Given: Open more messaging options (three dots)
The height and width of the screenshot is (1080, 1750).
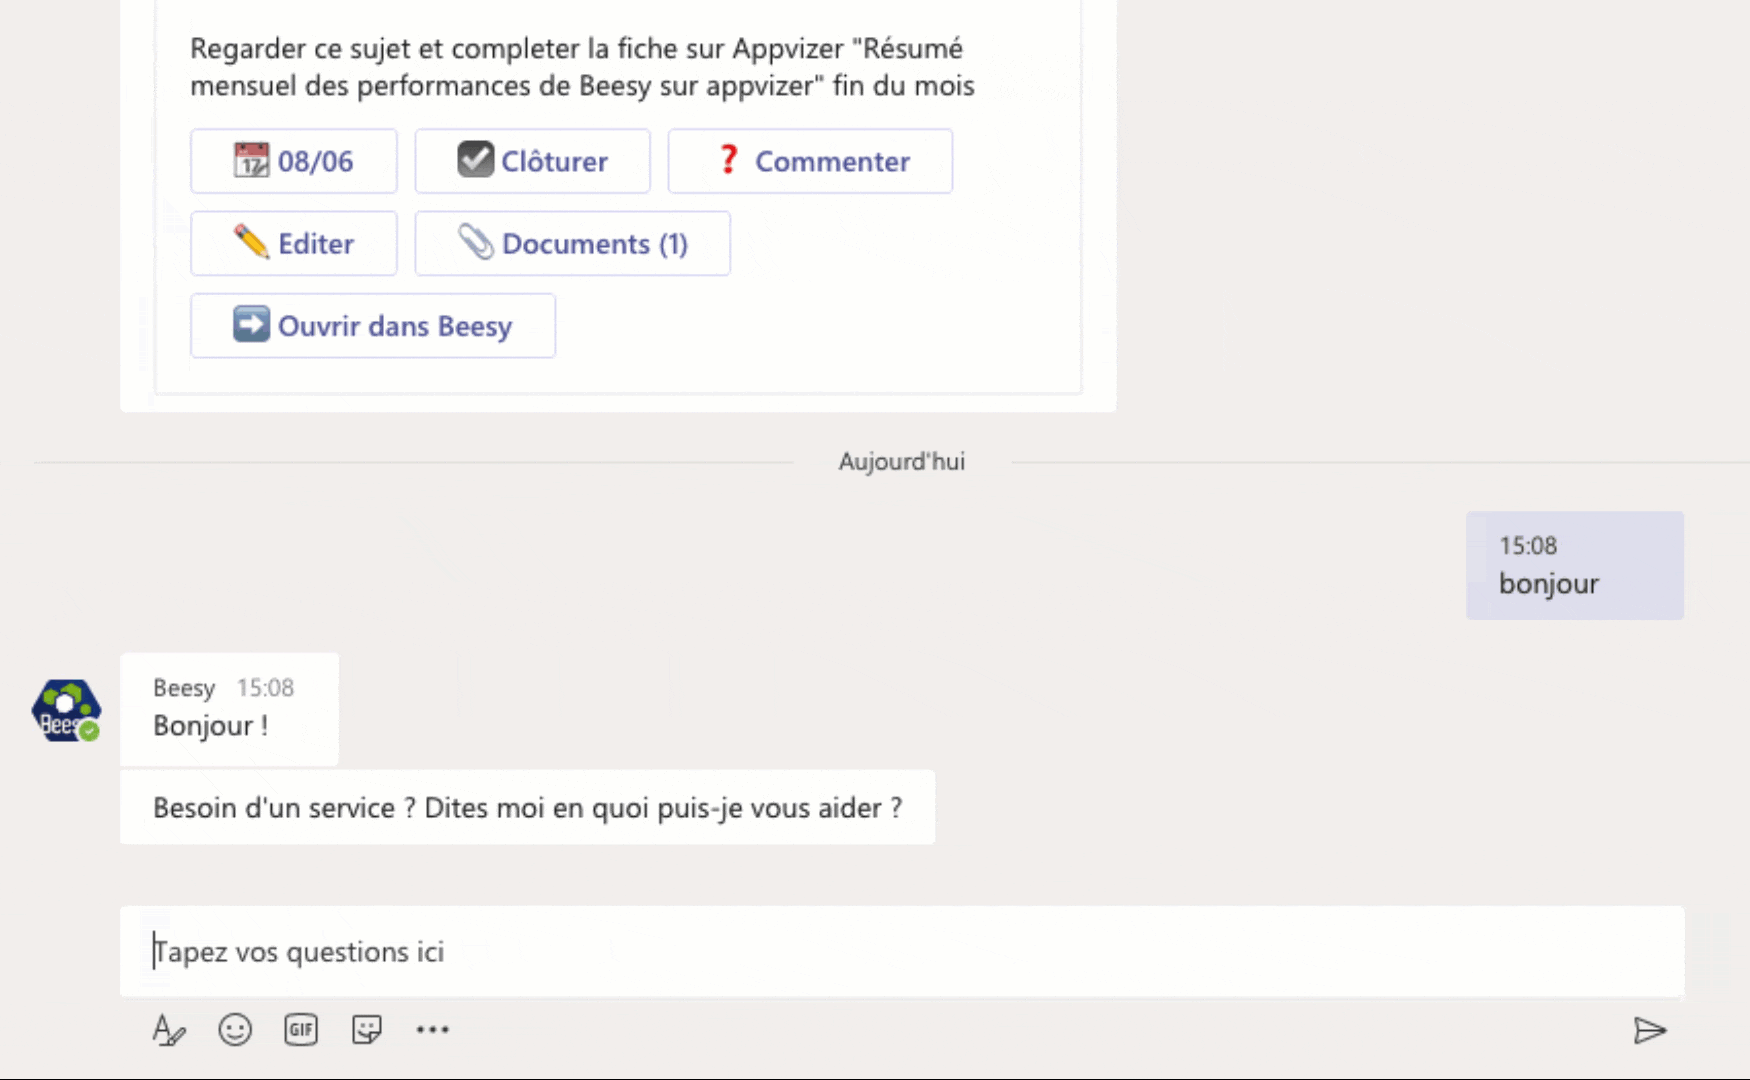Looking at the screenshot, I should click(x=433, y=1030).
